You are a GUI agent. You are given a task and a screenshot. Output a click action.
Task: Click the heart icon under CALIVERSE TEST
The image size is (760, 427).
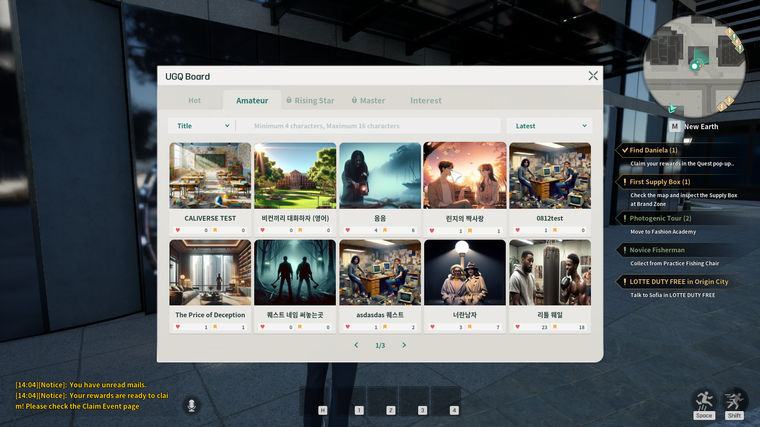[179, 230]
